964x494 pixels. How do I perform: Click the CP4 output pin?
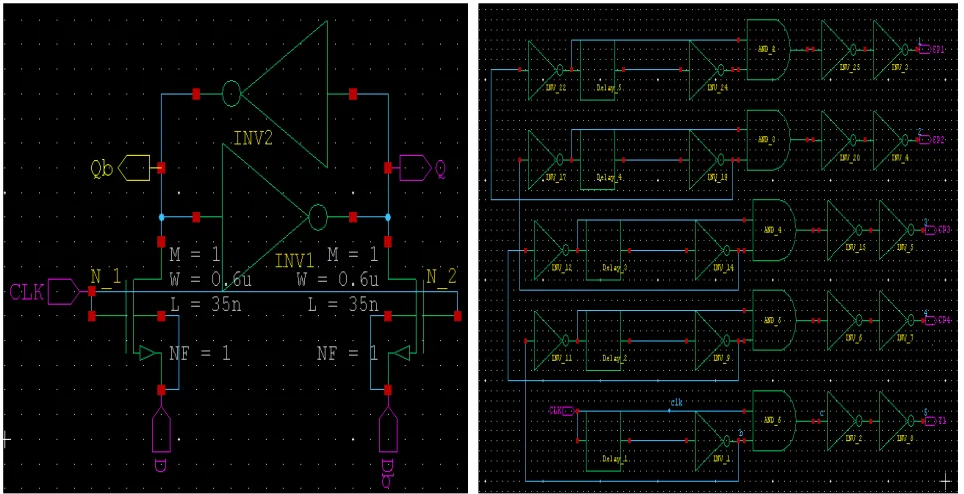tap(931, 320)
